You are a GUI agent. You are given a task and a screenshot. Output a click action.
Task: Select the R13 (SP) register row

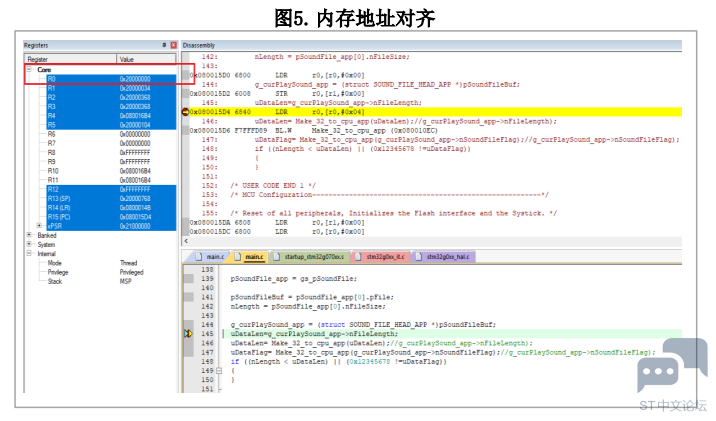point(111,198)
